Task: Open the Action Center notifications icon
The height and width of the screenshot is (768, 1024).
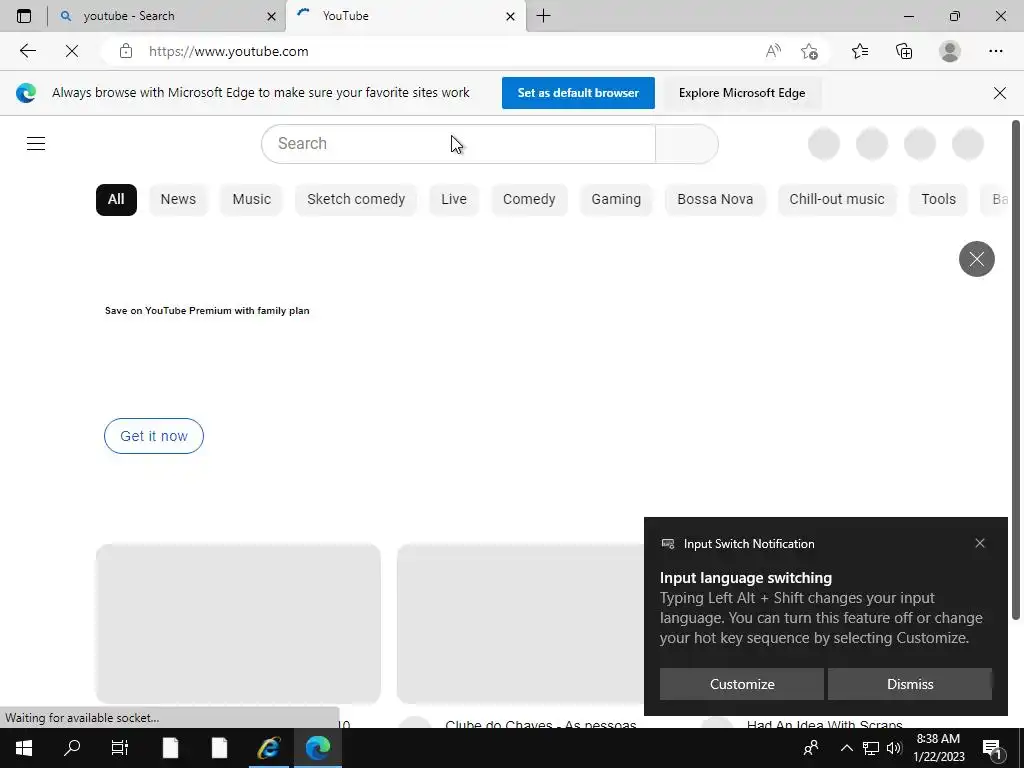Action: [x=992, y=749]
